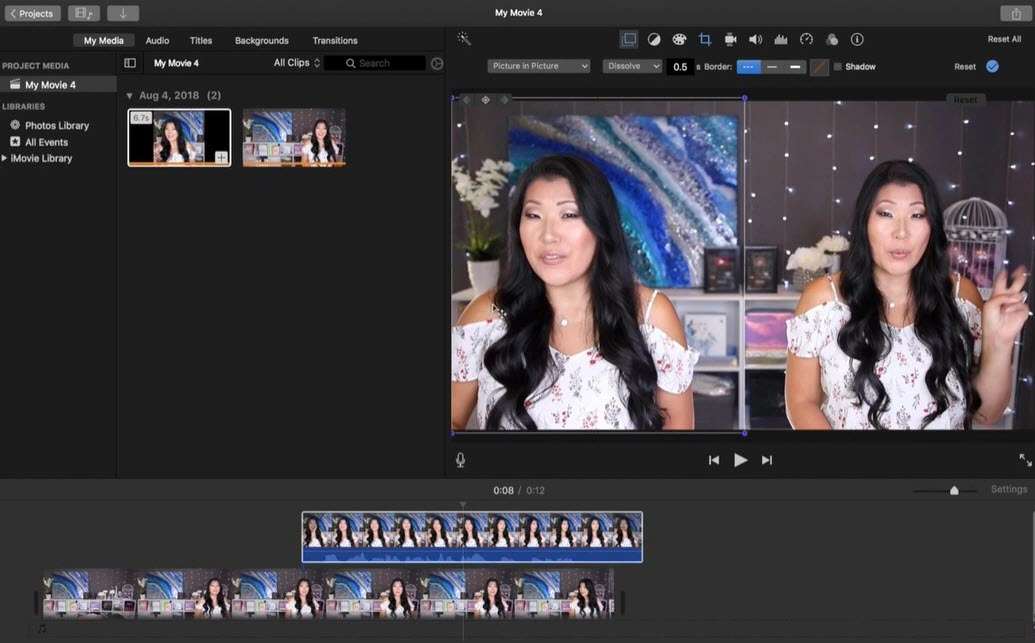Switch to the My Media tab
Image resolution: width=1035 pixels, height=643 pixels.
104,40
